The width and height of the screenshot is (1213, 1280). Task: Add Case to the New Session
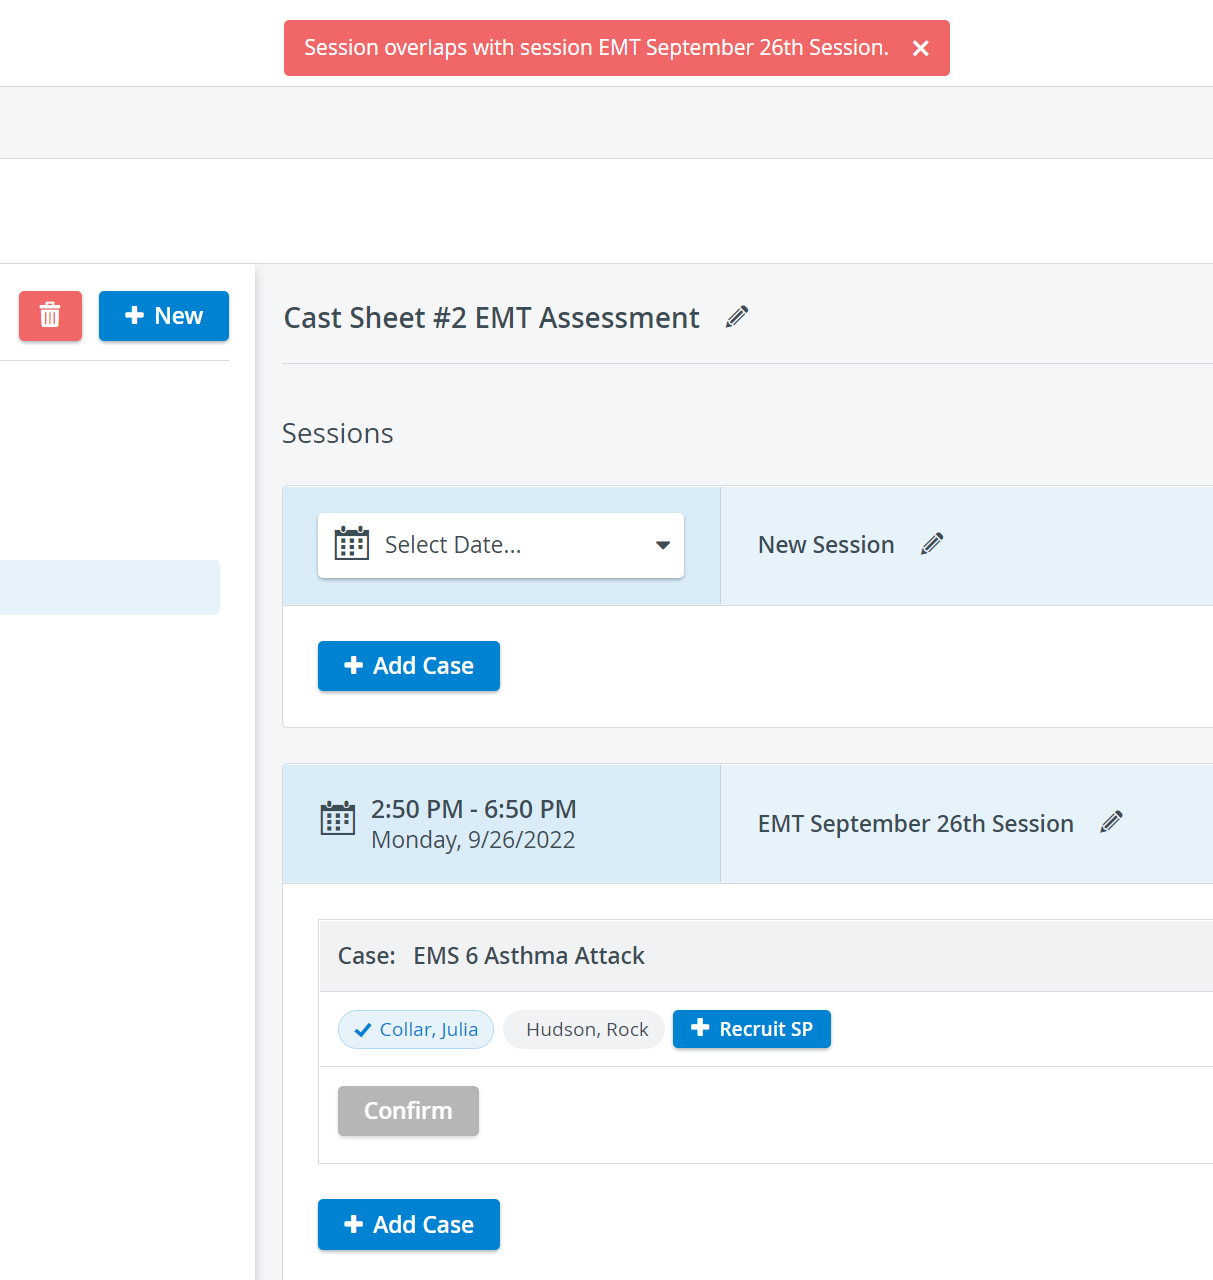pyautogui.click(x=409, y=666)
